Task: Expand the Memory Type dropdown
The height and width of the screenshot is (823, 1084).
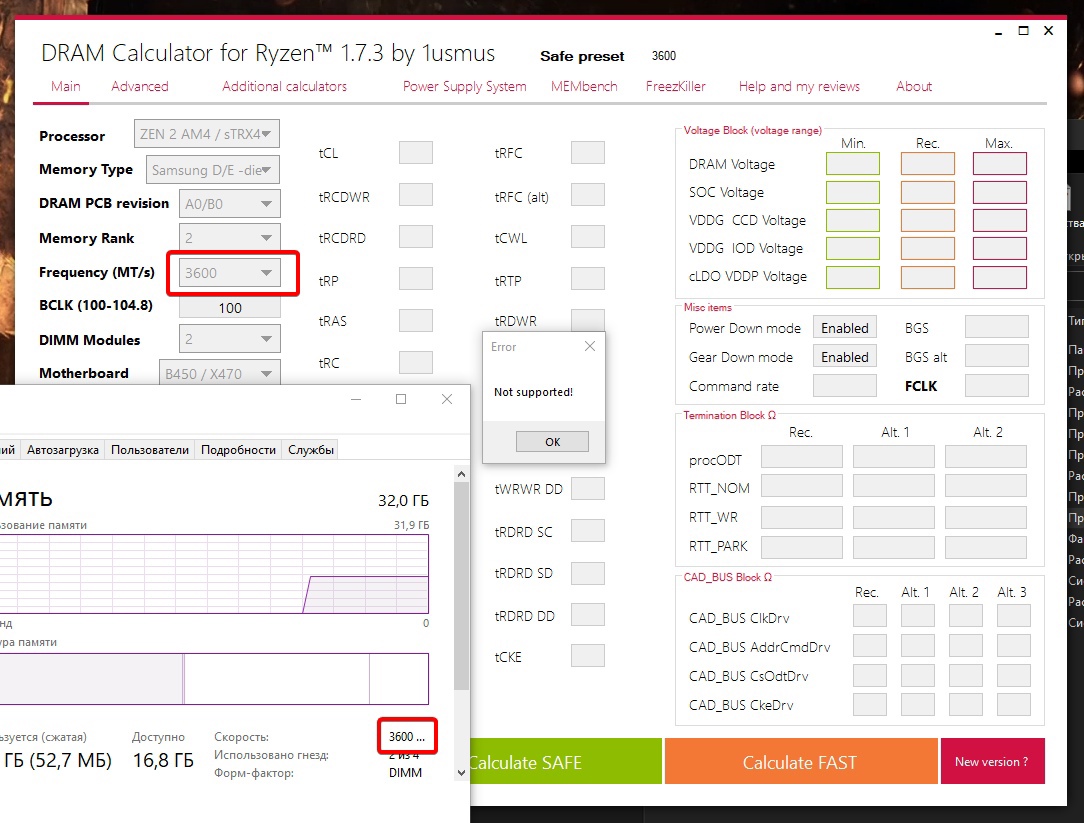Action: tap(212, 170)
